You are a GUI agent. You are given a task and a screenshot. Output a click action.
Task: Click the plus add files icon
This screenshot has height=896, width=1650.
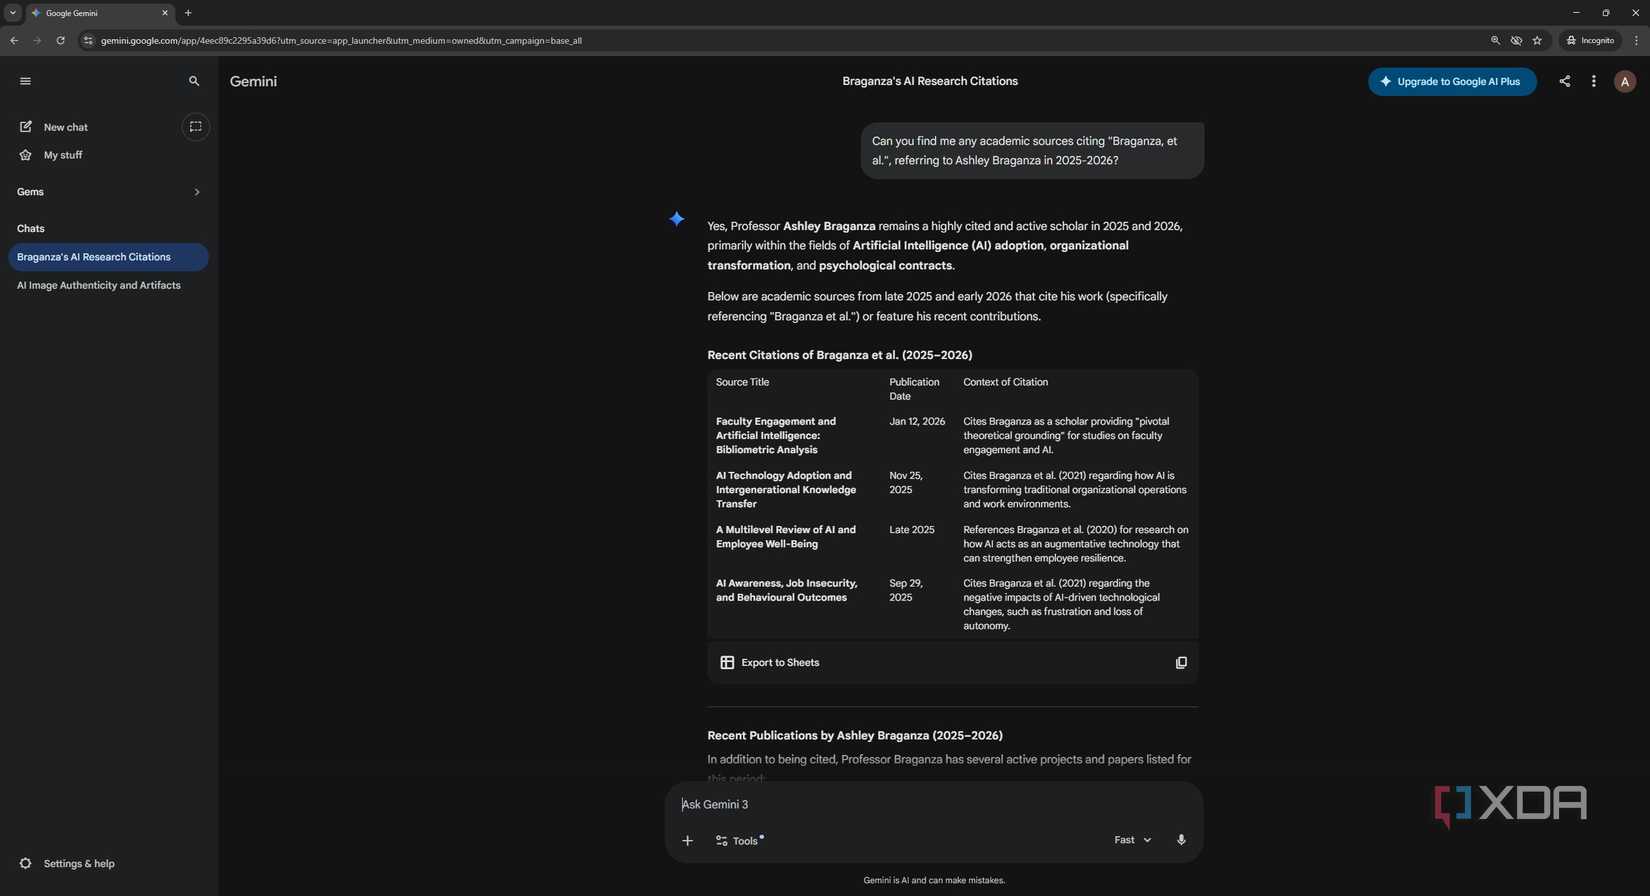[x=687, y=841]
